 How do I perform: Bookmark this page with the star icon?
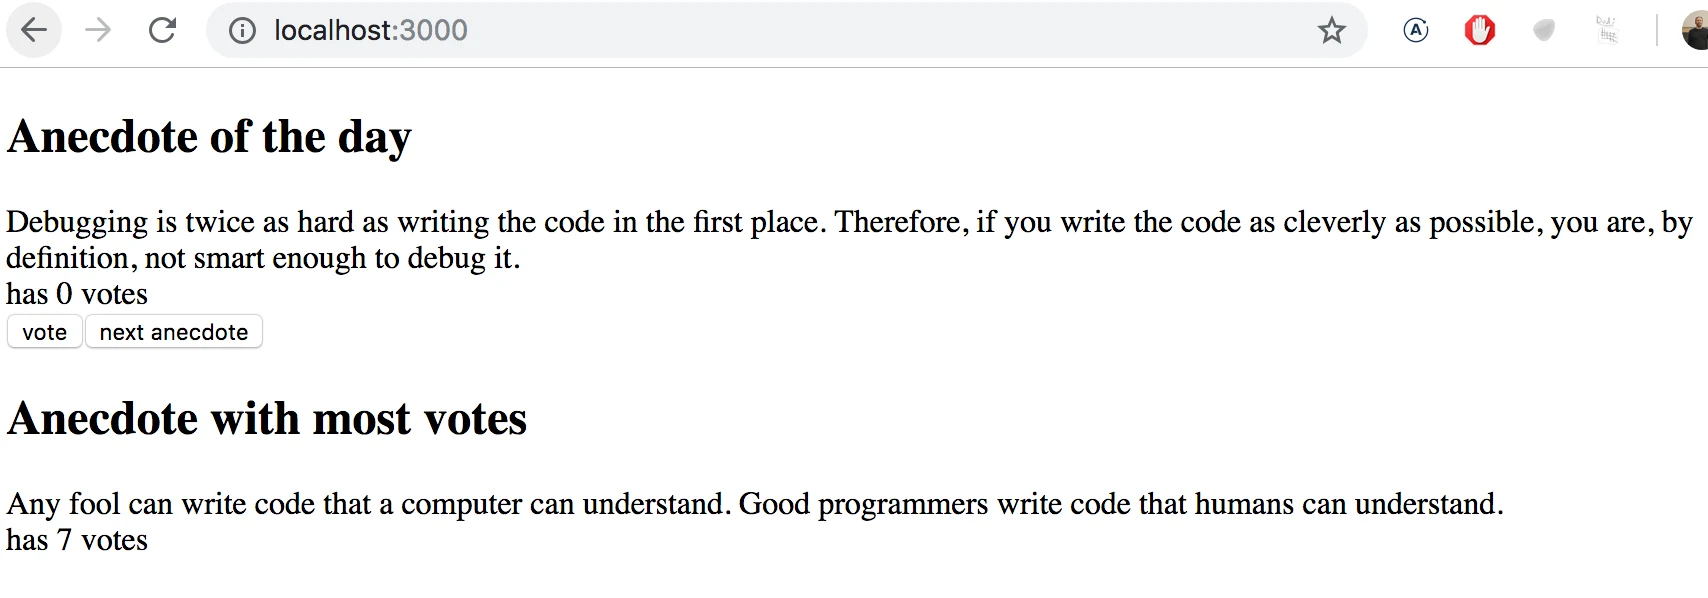(1331, 31)
